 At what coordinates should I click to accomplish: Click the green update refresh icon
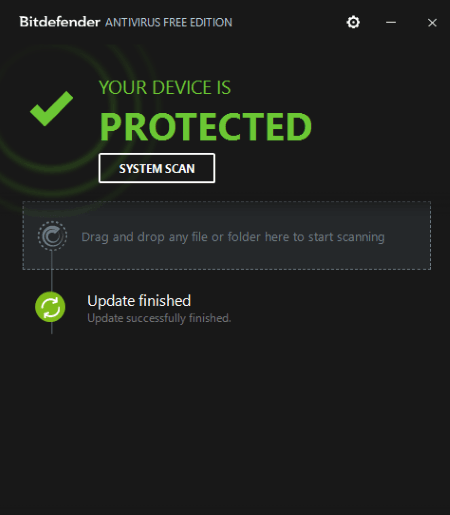click(50, 307)
